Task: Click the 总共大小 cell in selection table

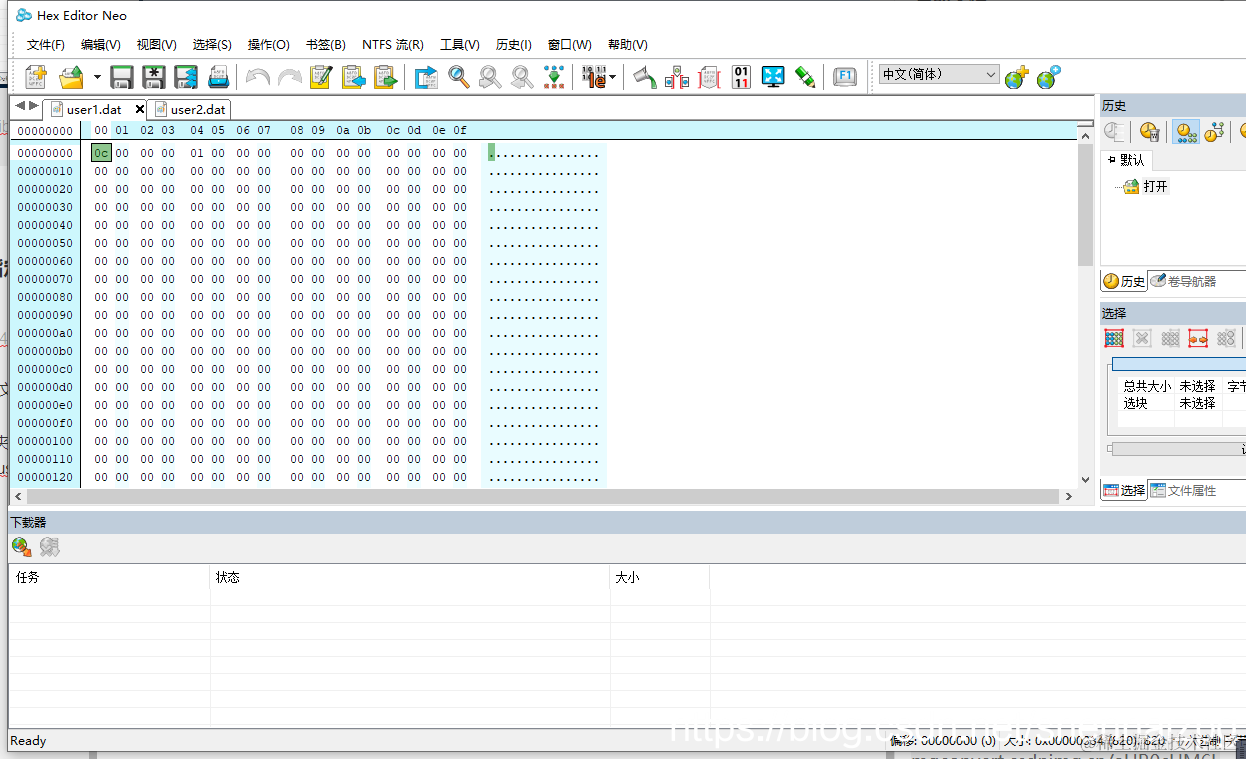Action: point(1147,386)
